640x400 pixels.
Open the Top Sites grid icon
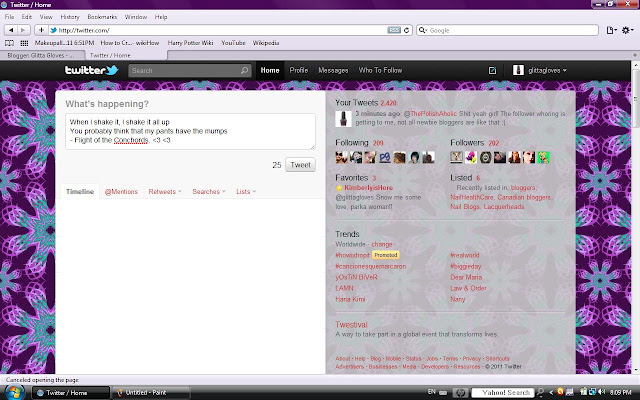coord(24,43)
